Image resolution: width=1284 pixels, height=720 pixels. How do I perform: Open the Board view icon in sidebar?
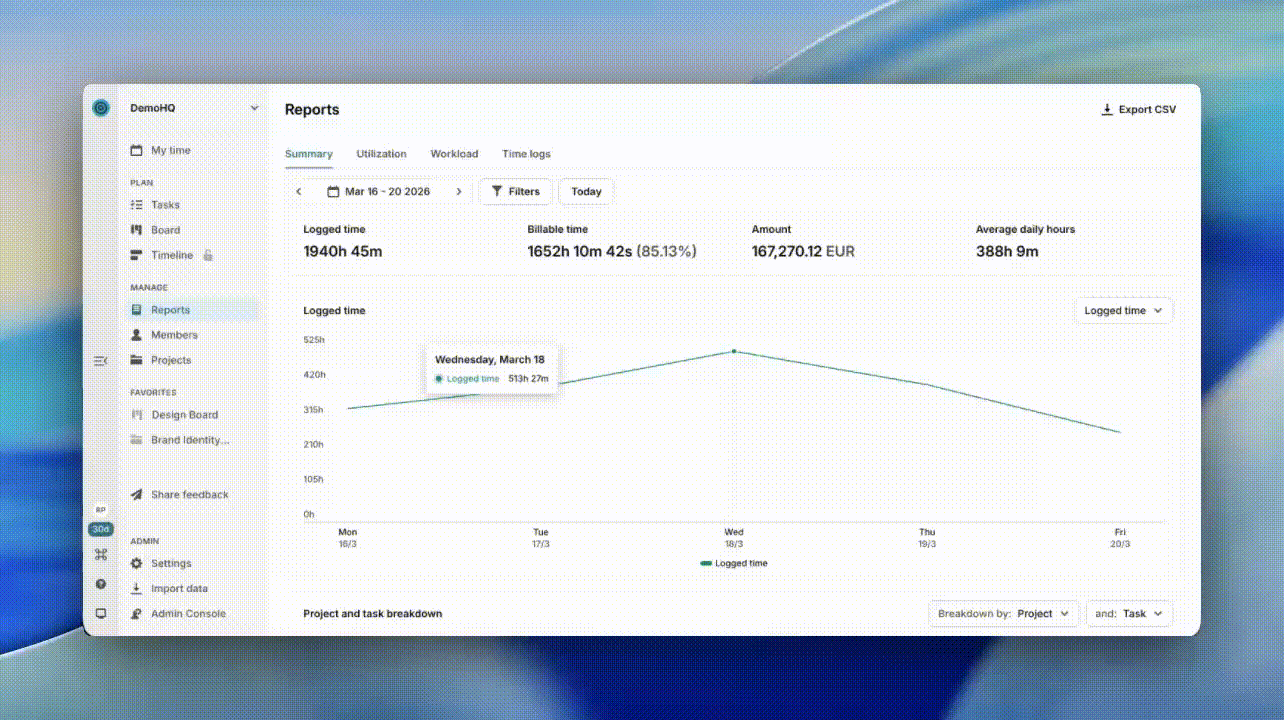(137, 230)
